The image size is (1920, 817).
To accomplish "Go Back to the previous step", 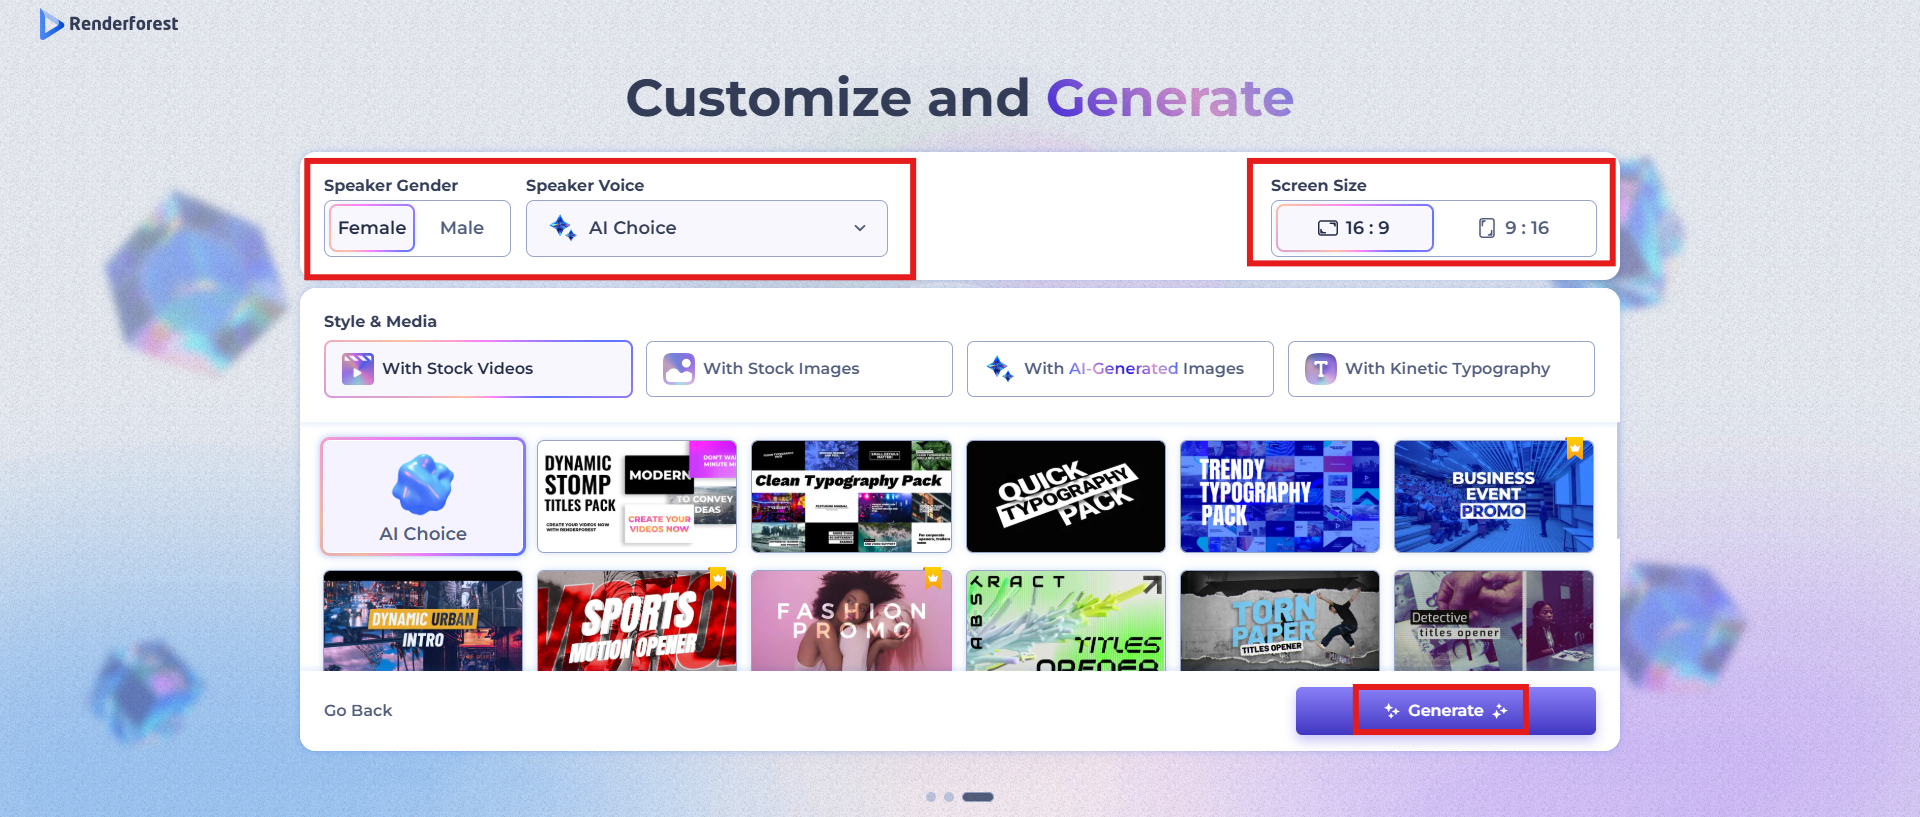I will coord(358,711).
